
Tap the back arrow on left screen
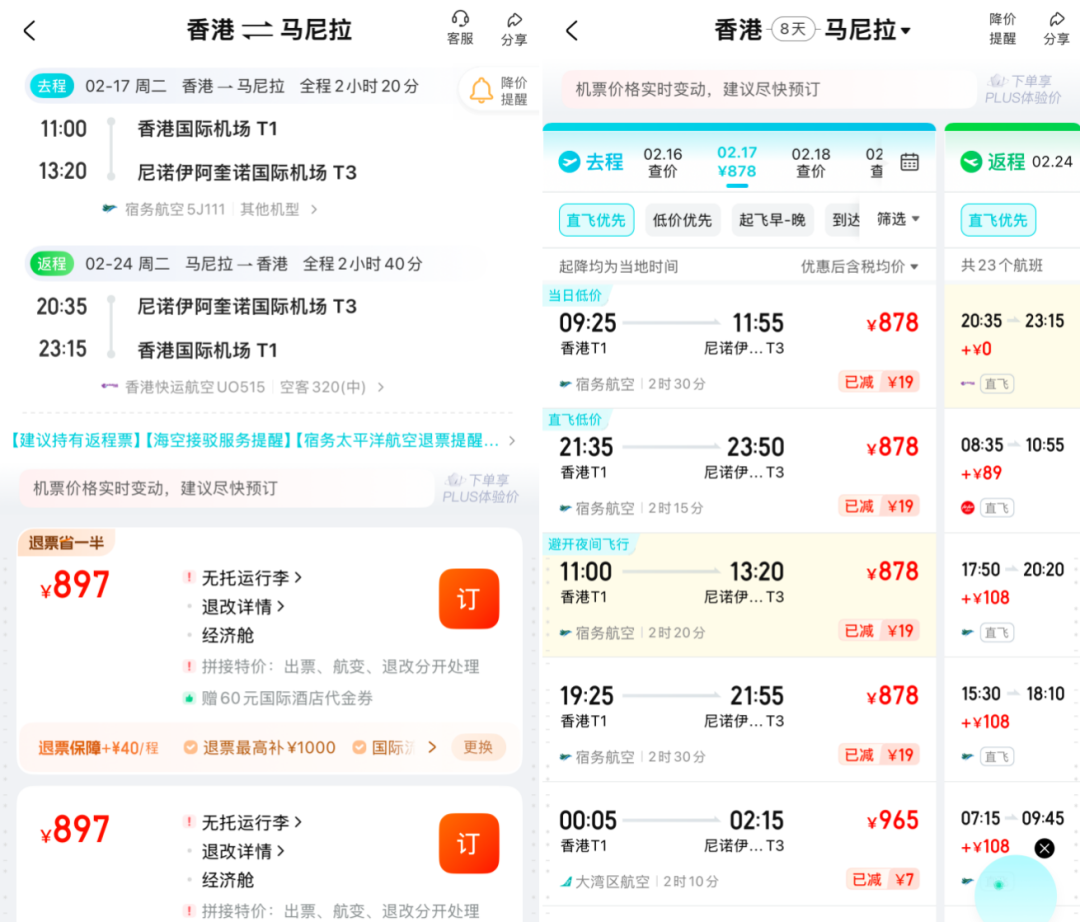pos(29,30)
